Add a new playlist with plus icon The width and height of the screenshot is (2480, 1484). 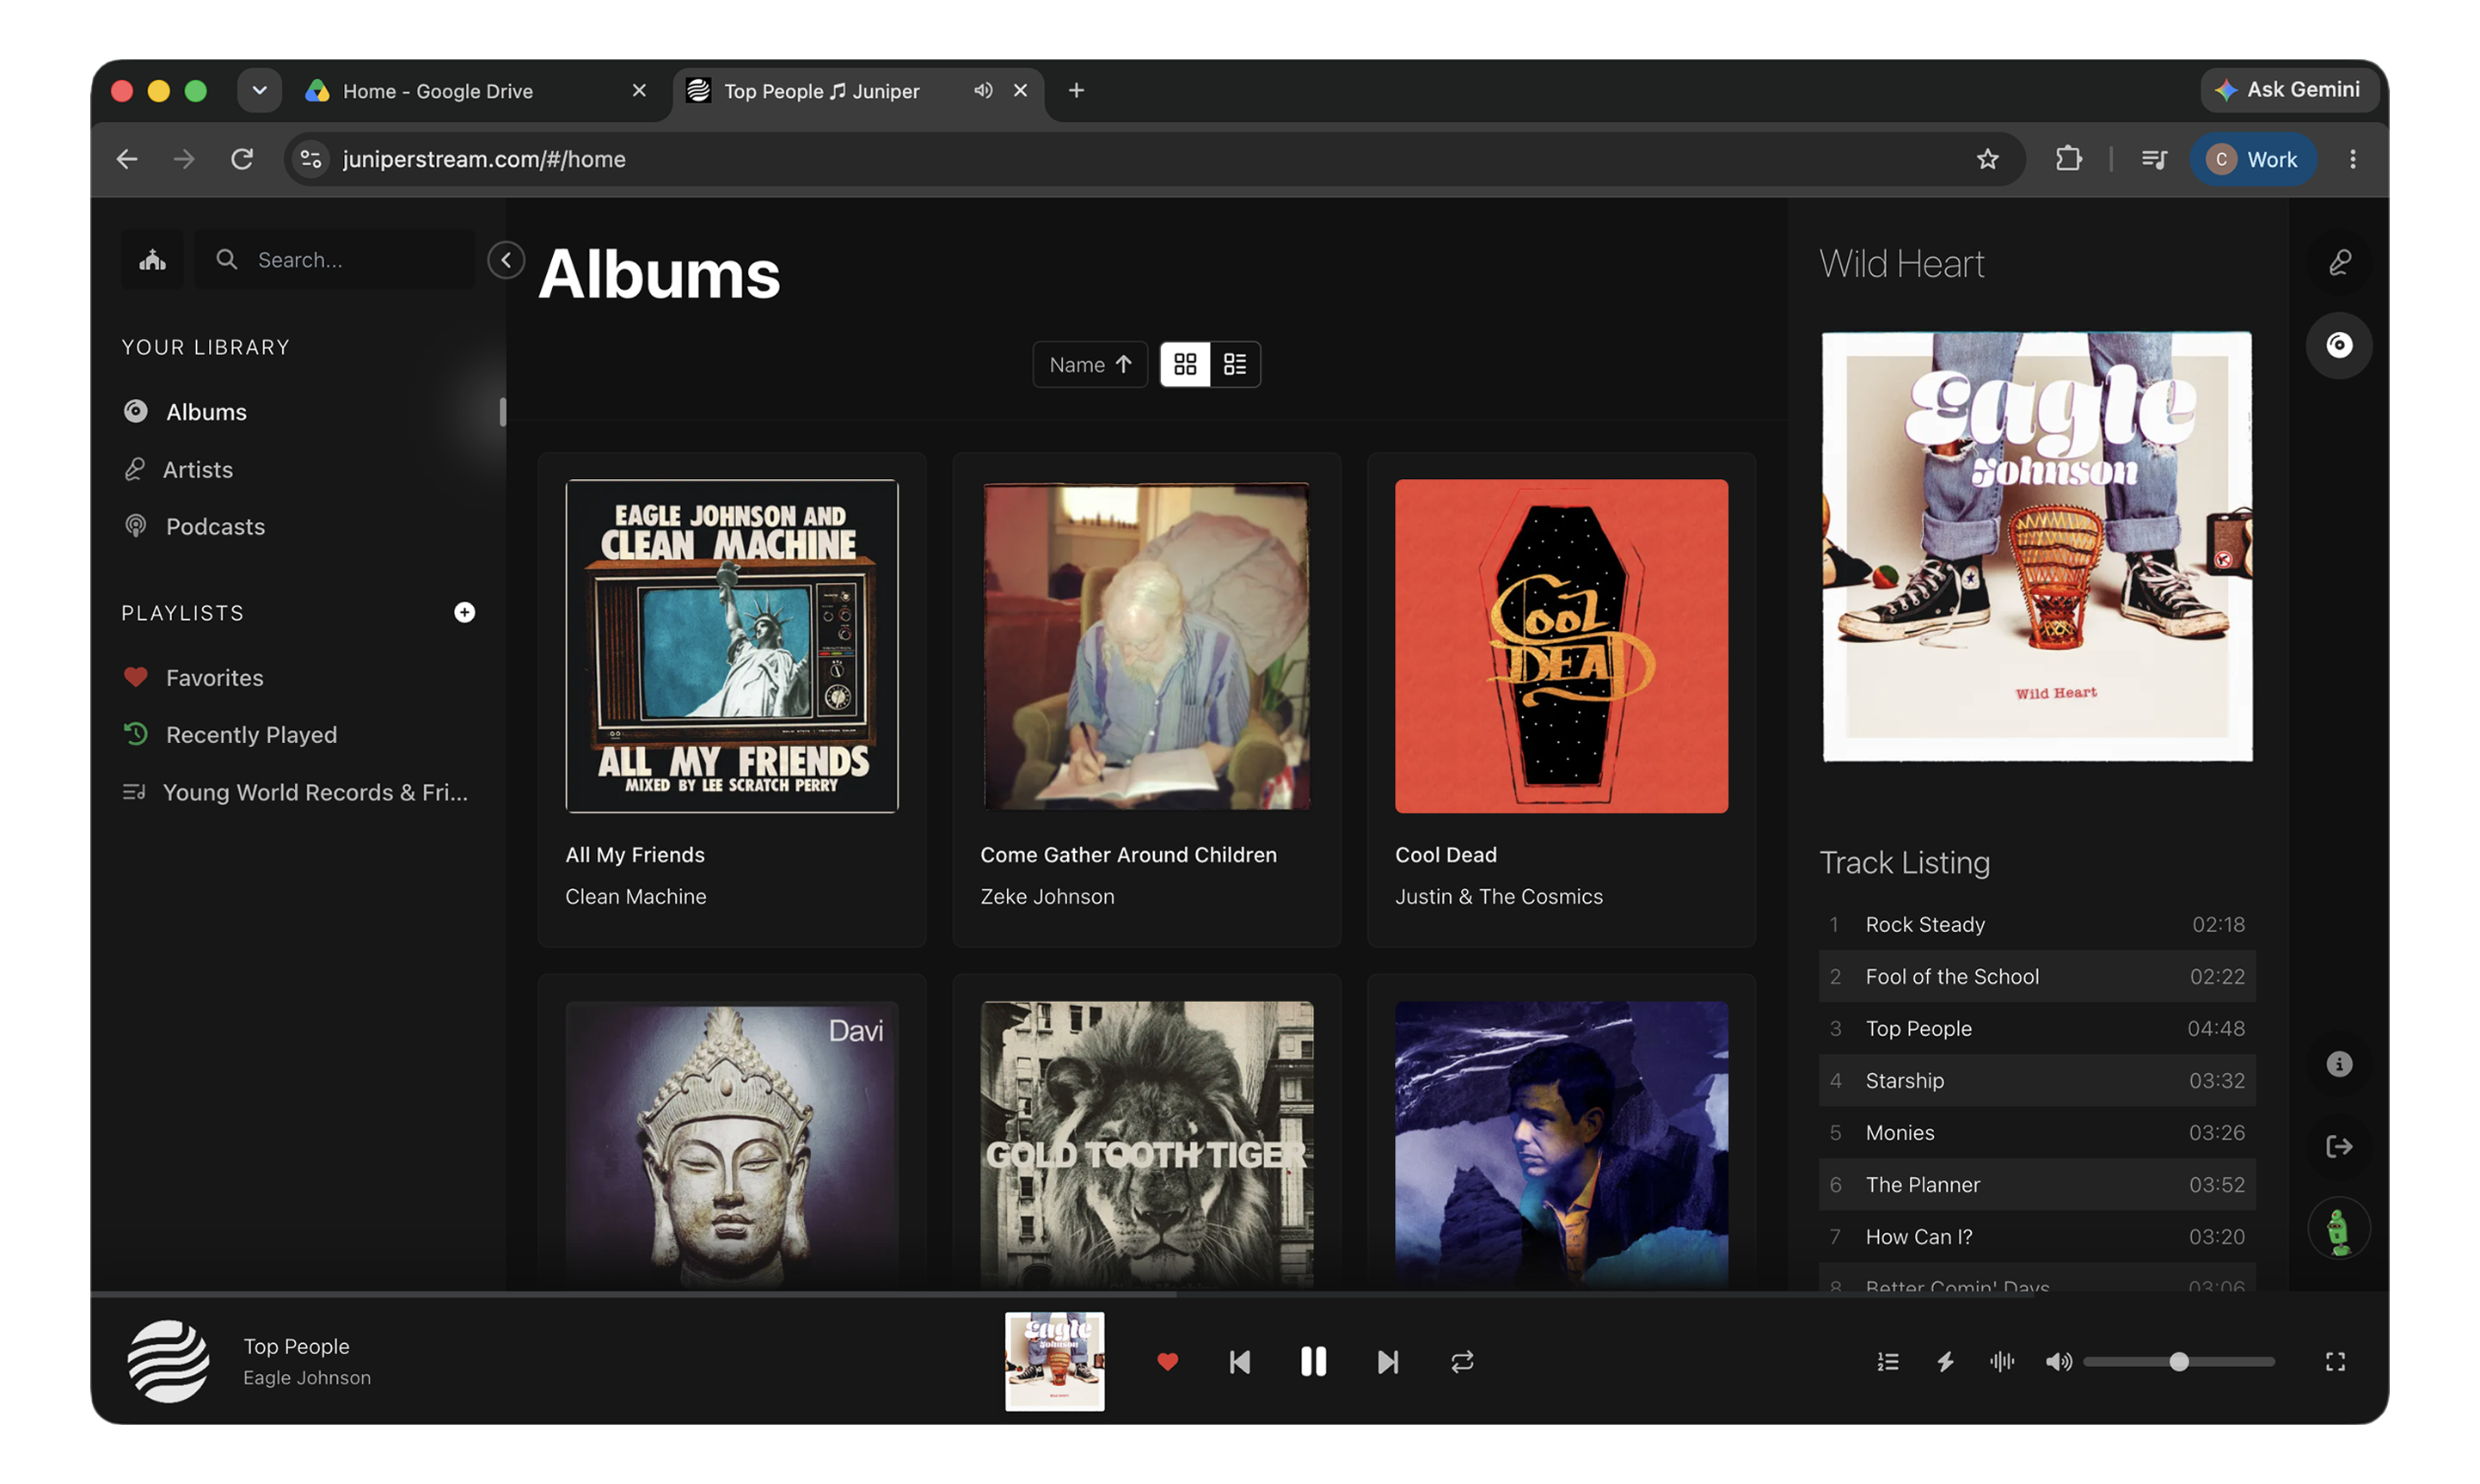click(464, 612)
